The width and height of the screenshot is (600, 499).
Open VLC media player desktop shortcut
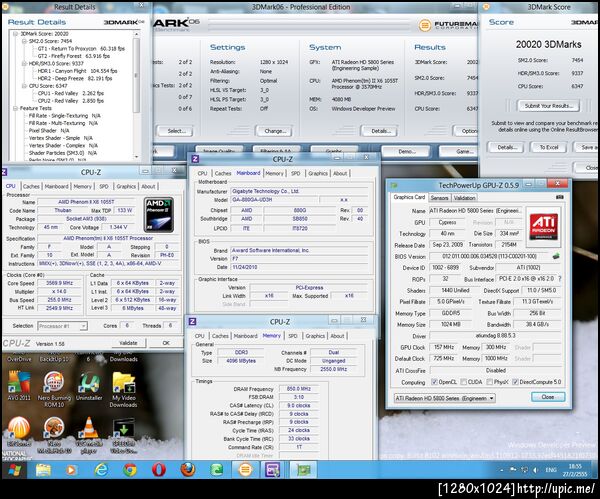tap(88, 427)
